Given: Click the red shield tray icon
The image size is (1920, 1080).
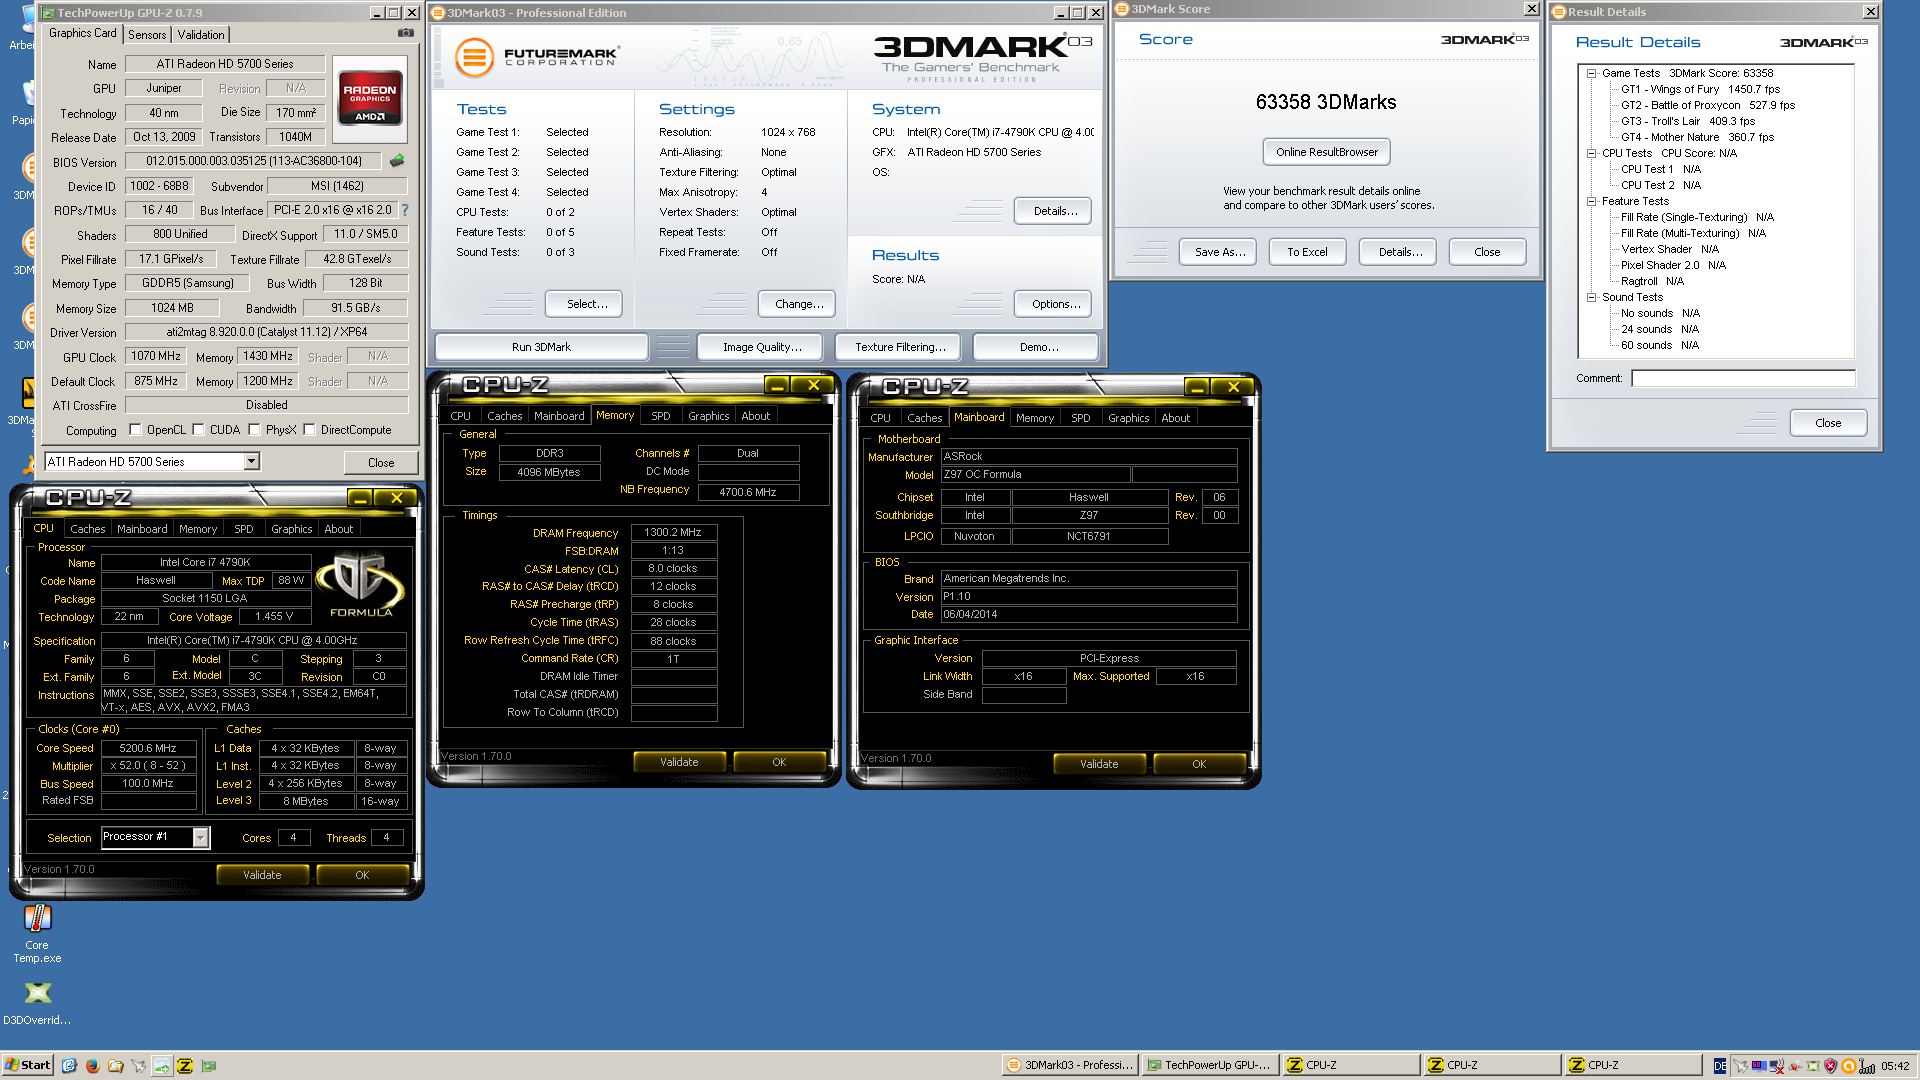Looking at the screenshot, I should pos(1831,1066).
